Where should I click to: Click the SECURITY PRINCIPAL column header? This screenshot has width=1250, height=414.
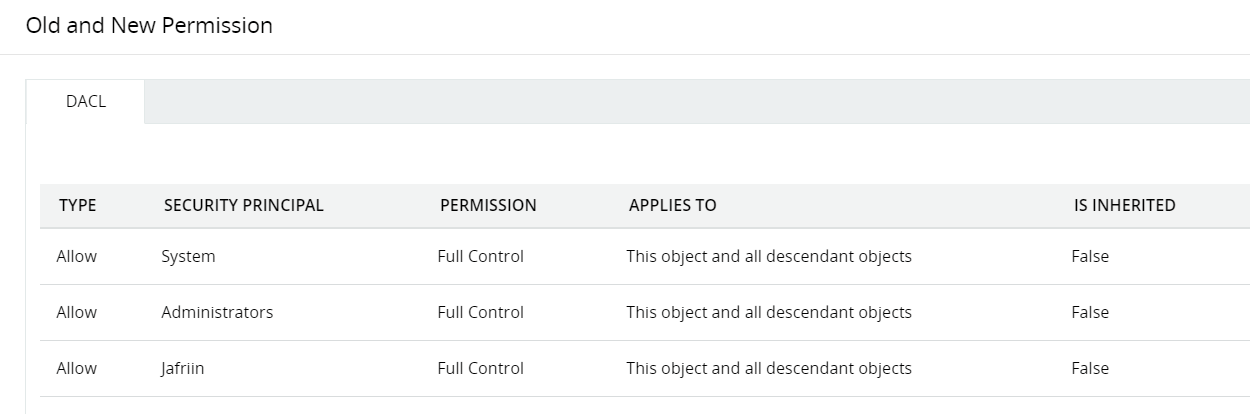(243, 205)
